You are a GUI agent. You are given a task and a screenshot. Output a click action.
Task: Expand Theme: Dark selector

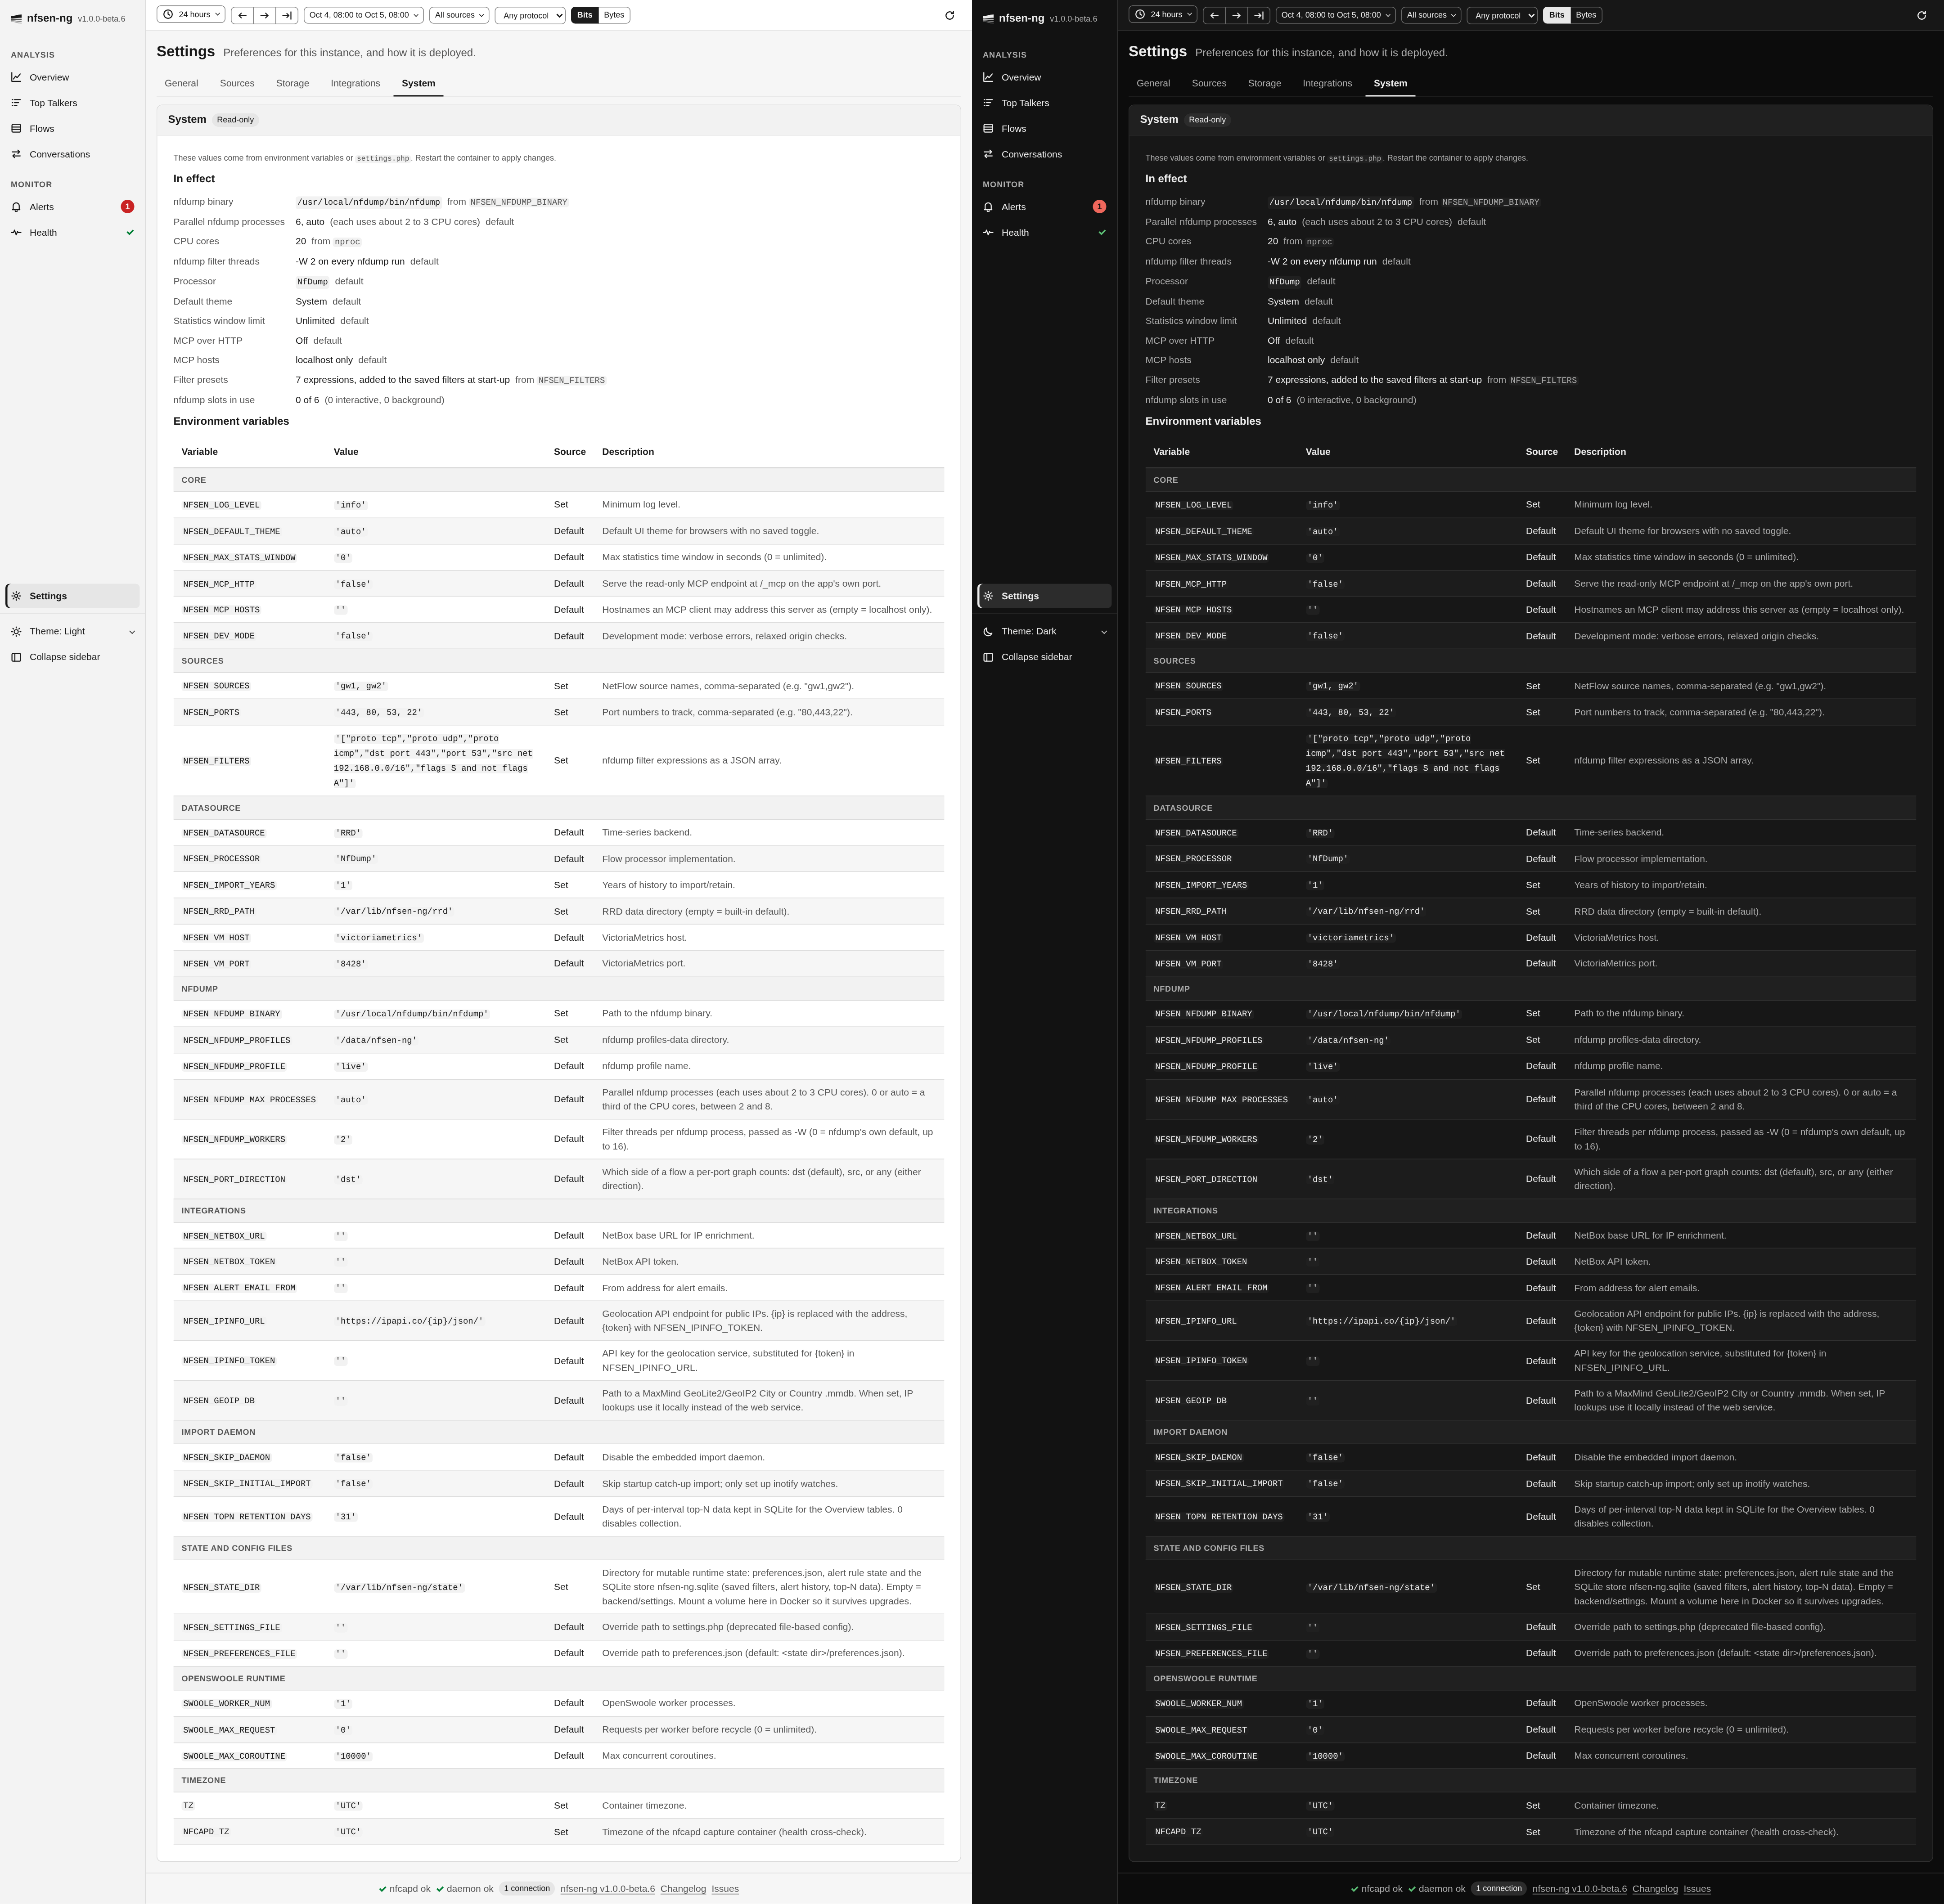(x=1044, y=631)
